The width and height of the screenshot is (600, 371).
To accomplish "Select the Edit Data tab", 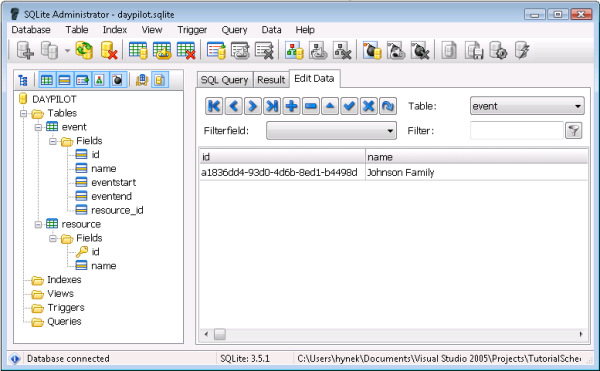I will pos(314,78).
